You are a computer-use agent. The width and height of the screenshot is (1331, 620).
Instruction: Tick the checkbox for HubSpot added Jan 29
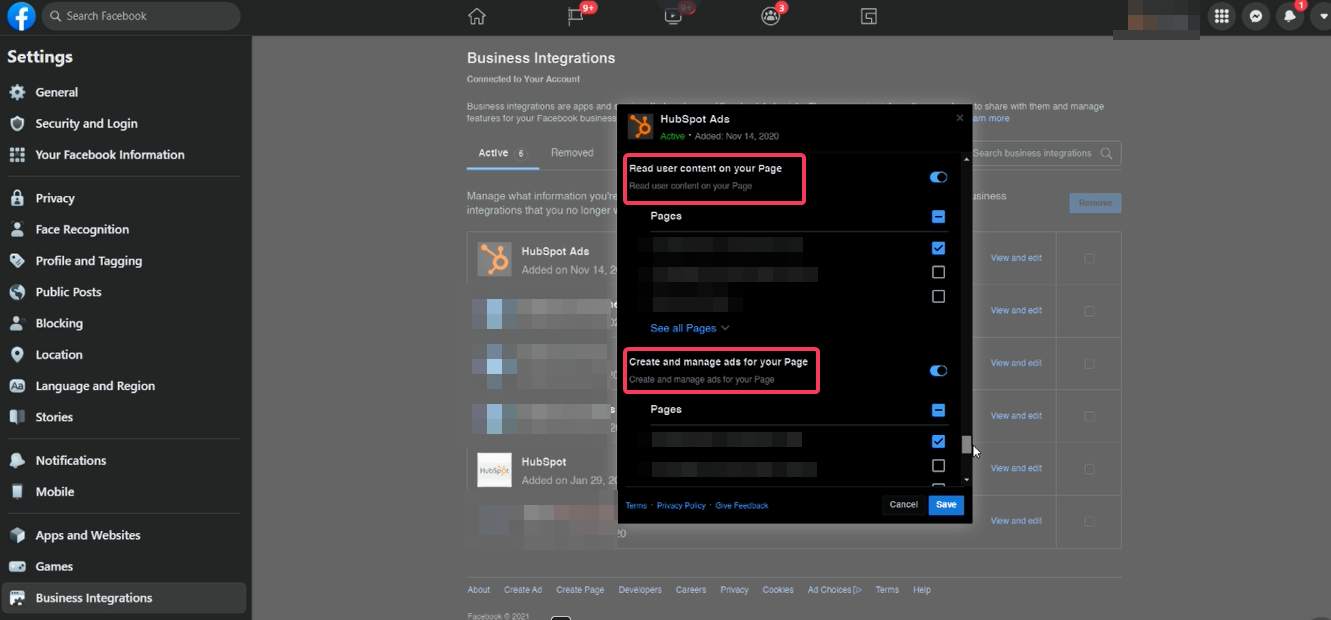coord(1089,468)
